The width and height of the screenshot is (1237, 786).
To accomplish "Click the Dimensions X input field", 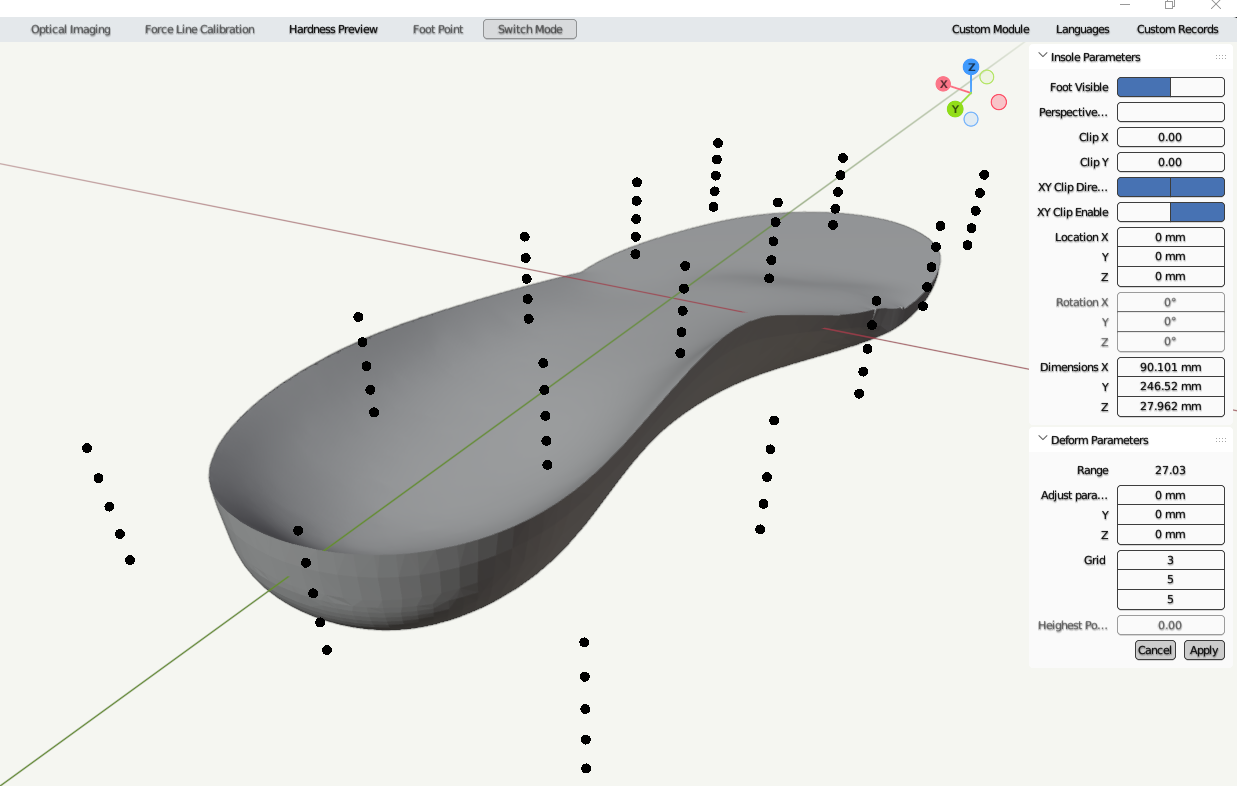I will (1170, 367).
